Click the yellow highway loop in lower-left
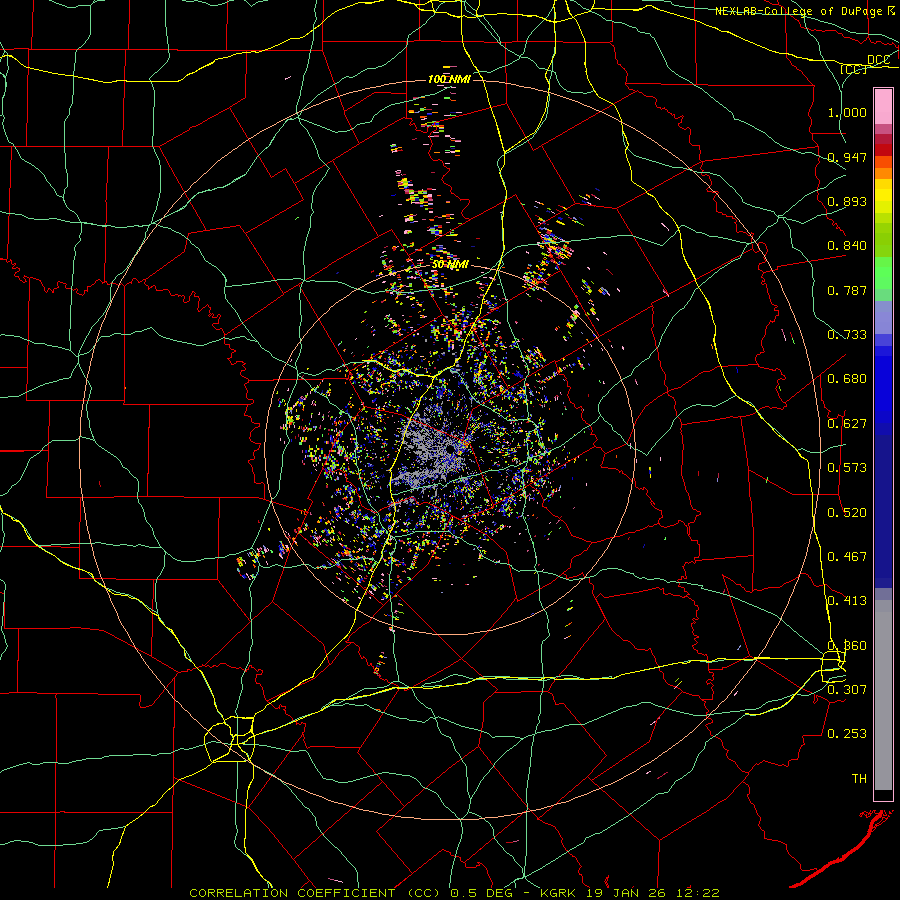Screen dimensions: 900x900 (230, 739)
